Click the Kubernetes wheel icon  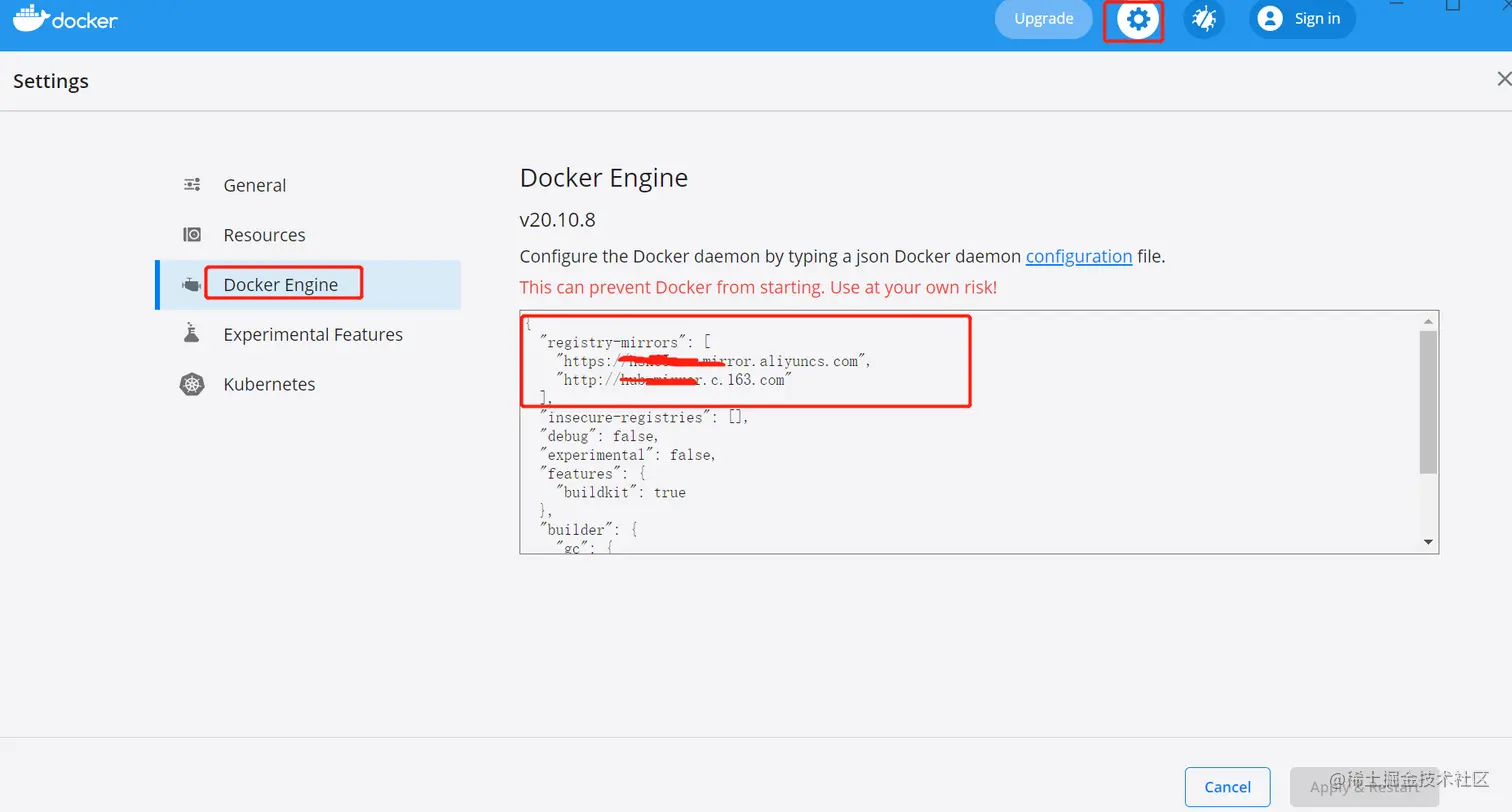click(191, 384)
